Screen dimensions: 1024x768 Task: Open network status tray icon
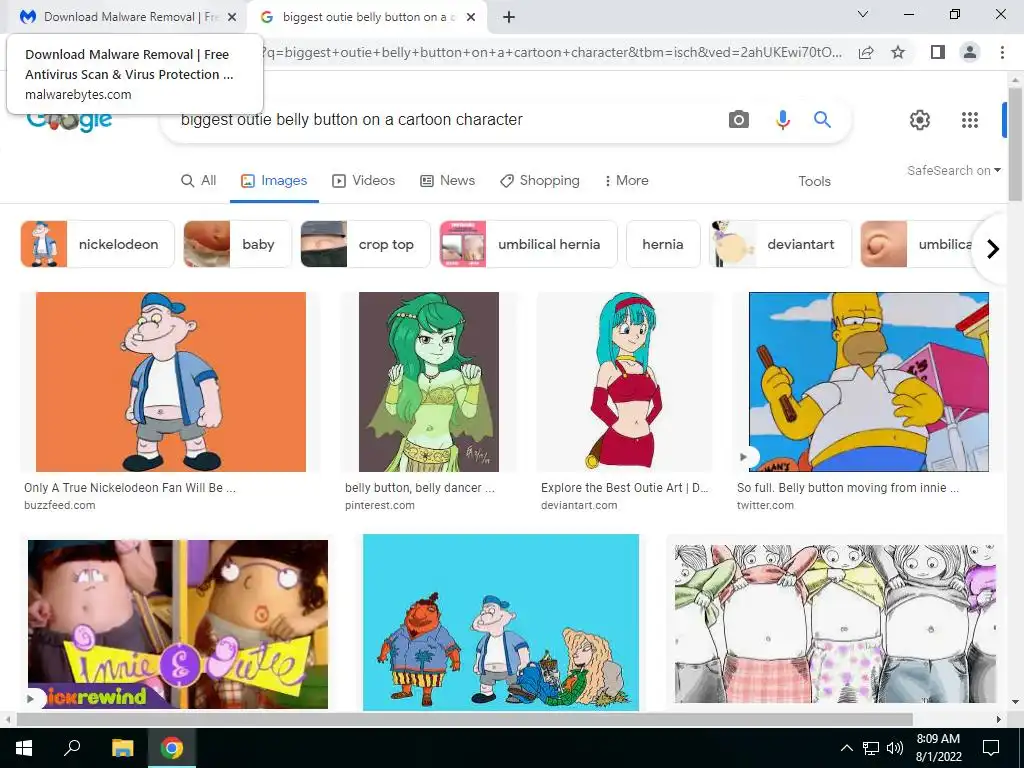click(871, 748)
